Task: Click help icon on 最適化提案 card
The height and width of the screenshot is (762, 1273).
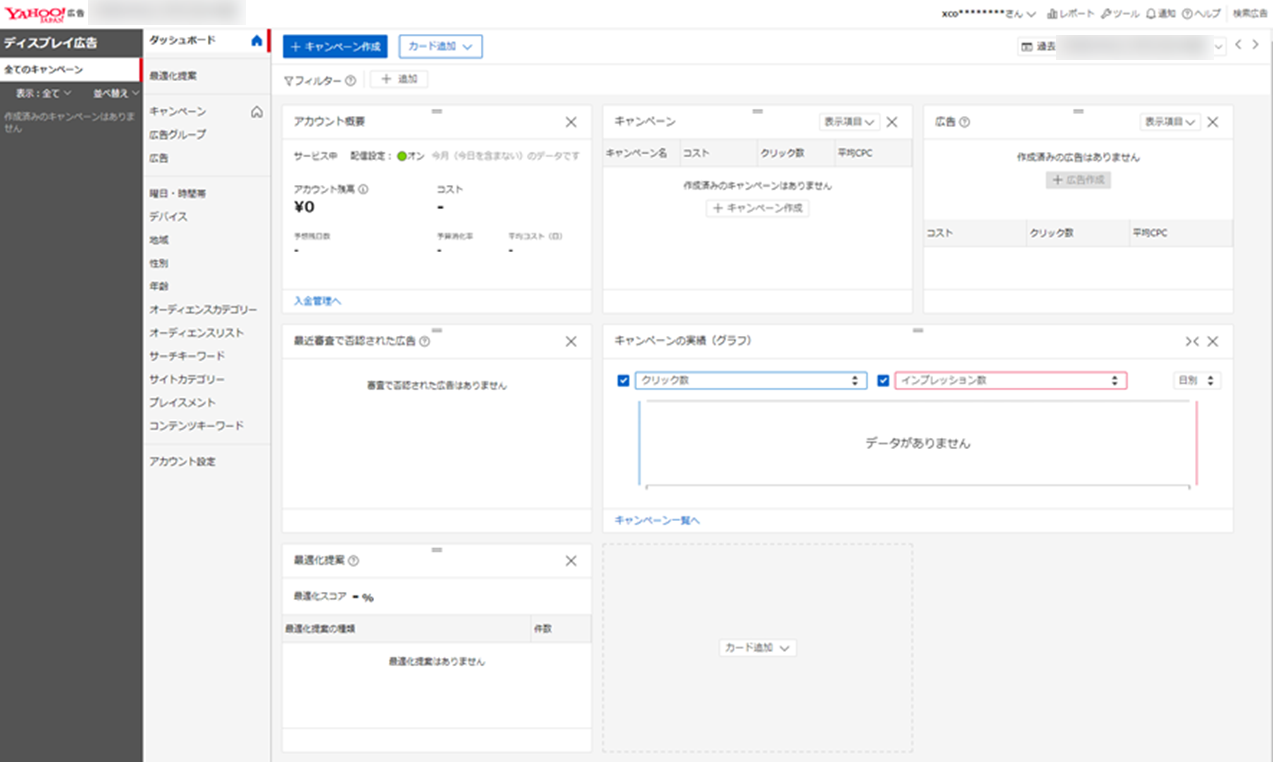Action: coord(354,561)
